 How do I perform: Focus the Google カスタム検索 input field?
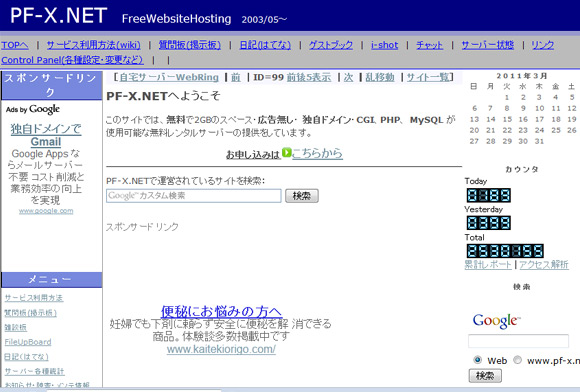click(194, 196)
